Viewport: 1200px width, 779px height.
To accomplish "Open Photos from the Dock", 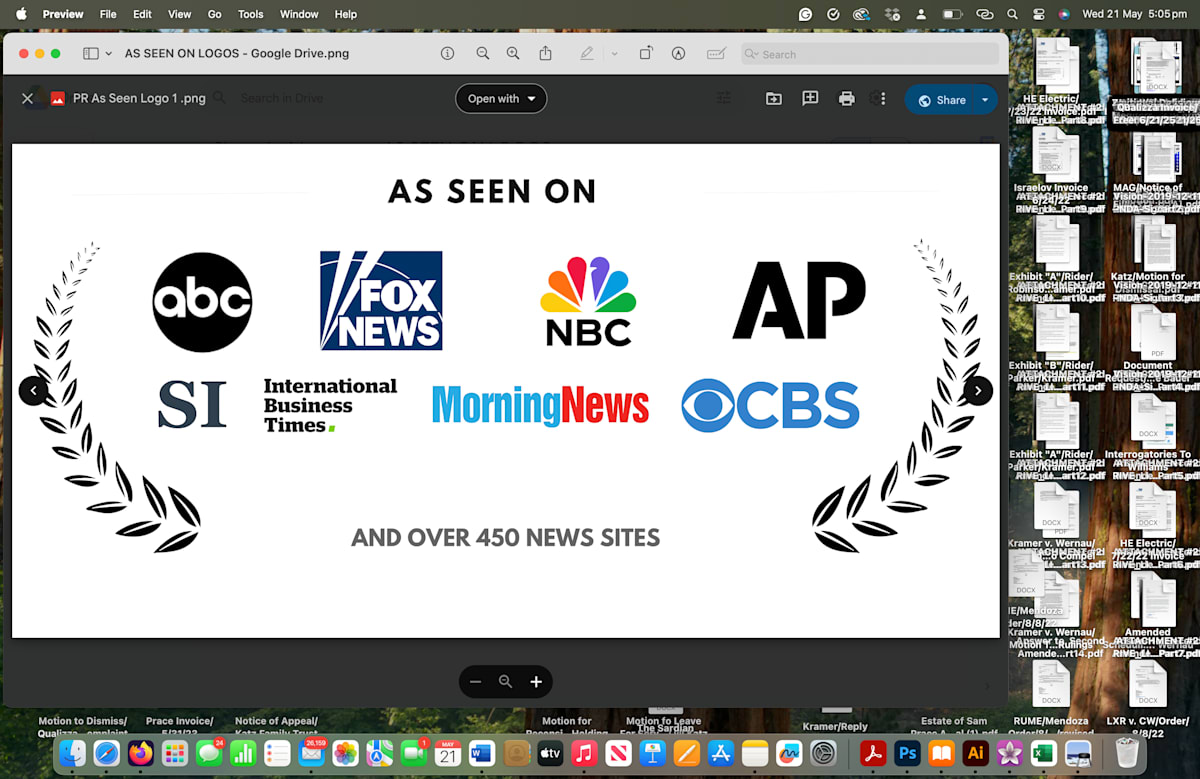I will (345, 752).
